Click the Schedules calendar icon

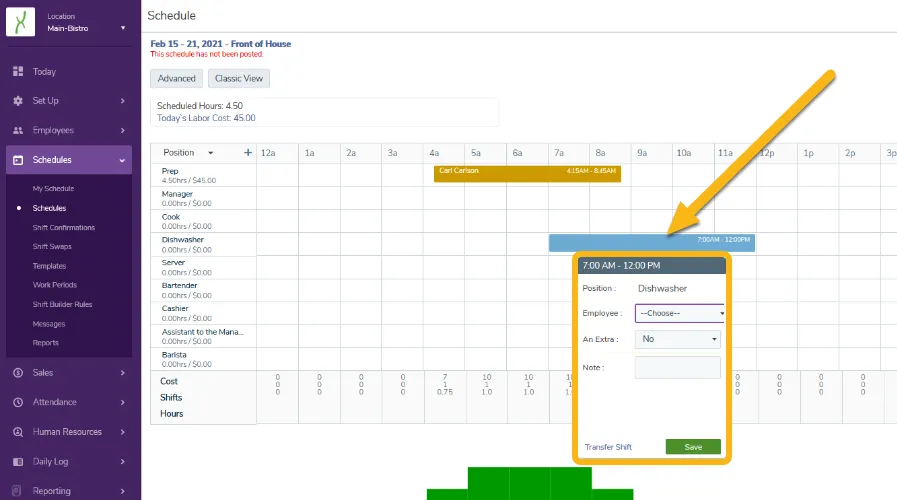18,160
